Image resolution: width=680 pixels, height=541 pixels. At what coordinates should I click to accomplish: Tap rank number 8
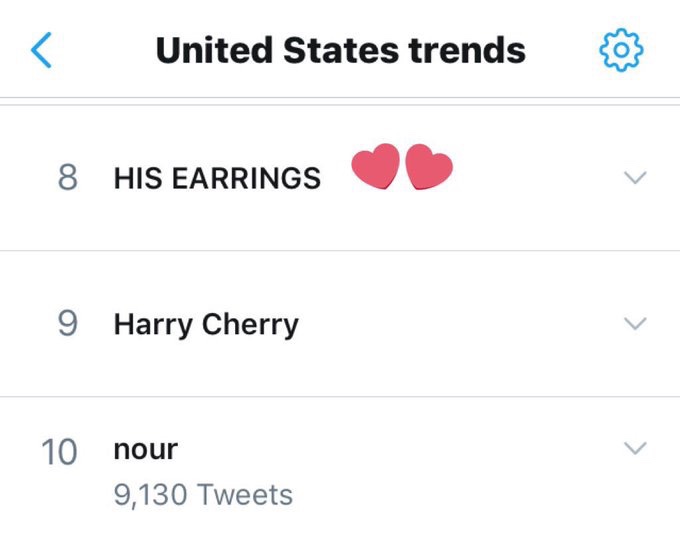coord(67,179)
